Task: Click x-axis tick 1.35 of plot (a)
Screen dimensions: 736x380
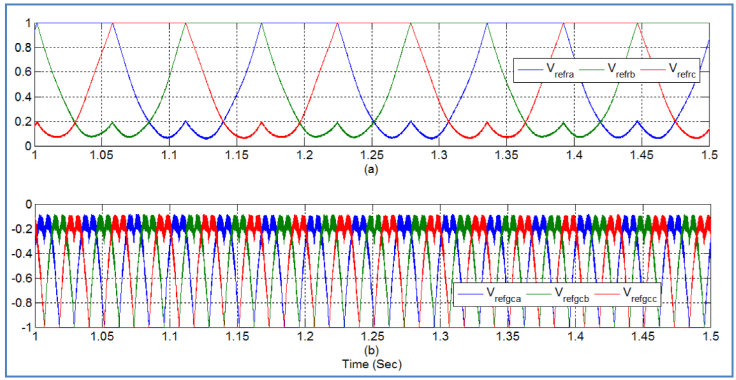Action: (507, 156)
